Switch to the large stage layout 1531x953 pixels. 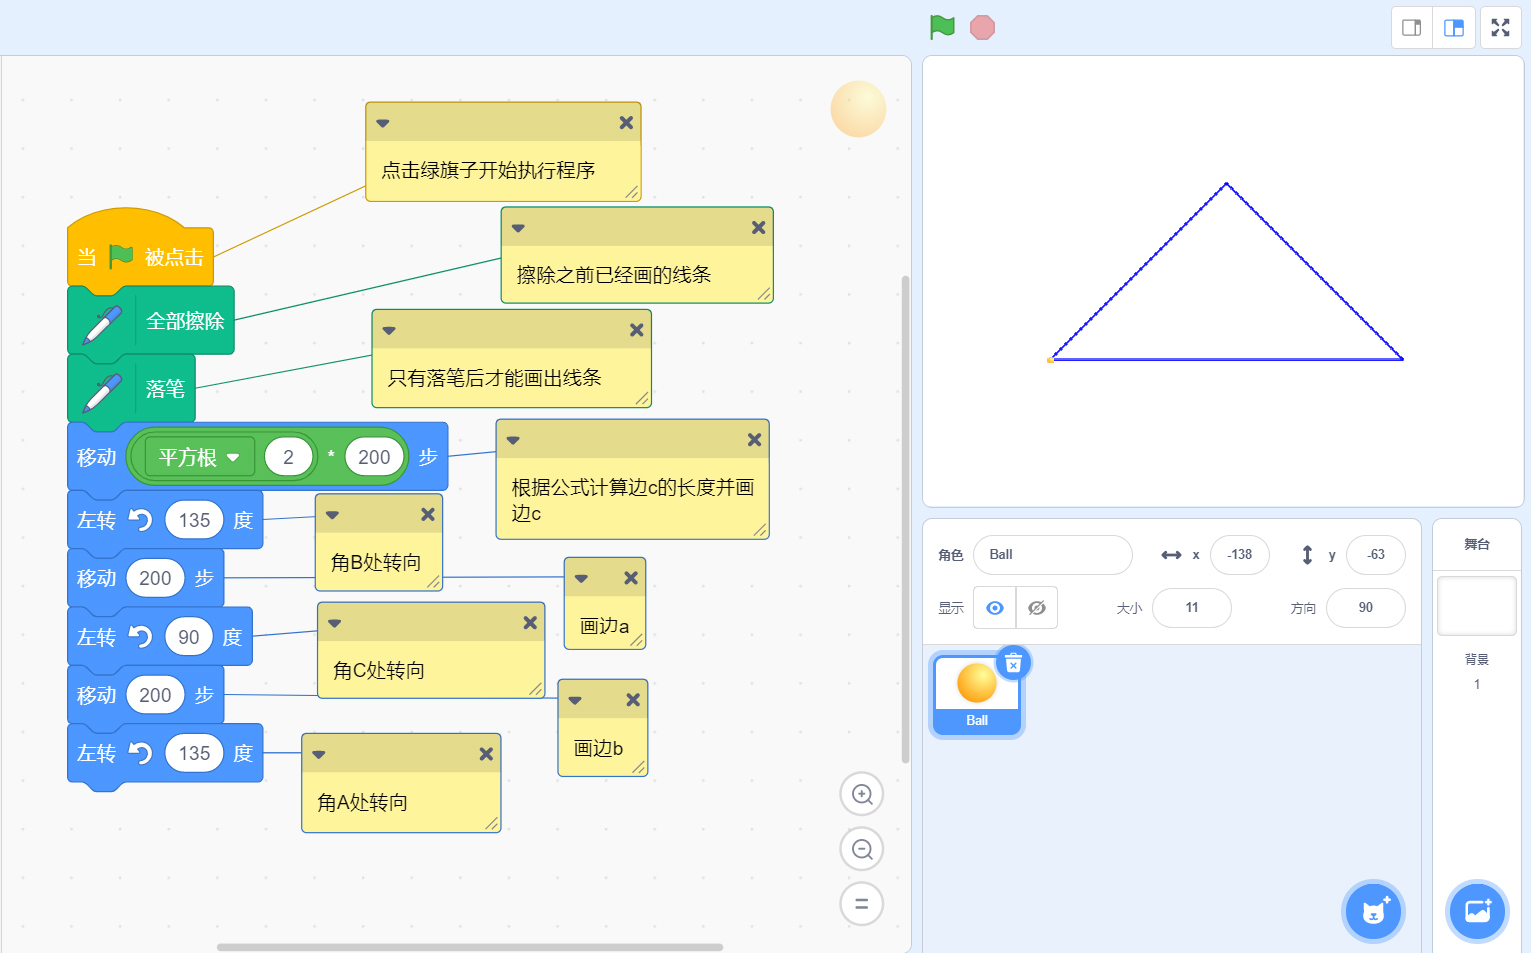pyautogui.click(x=1454, y=28)
